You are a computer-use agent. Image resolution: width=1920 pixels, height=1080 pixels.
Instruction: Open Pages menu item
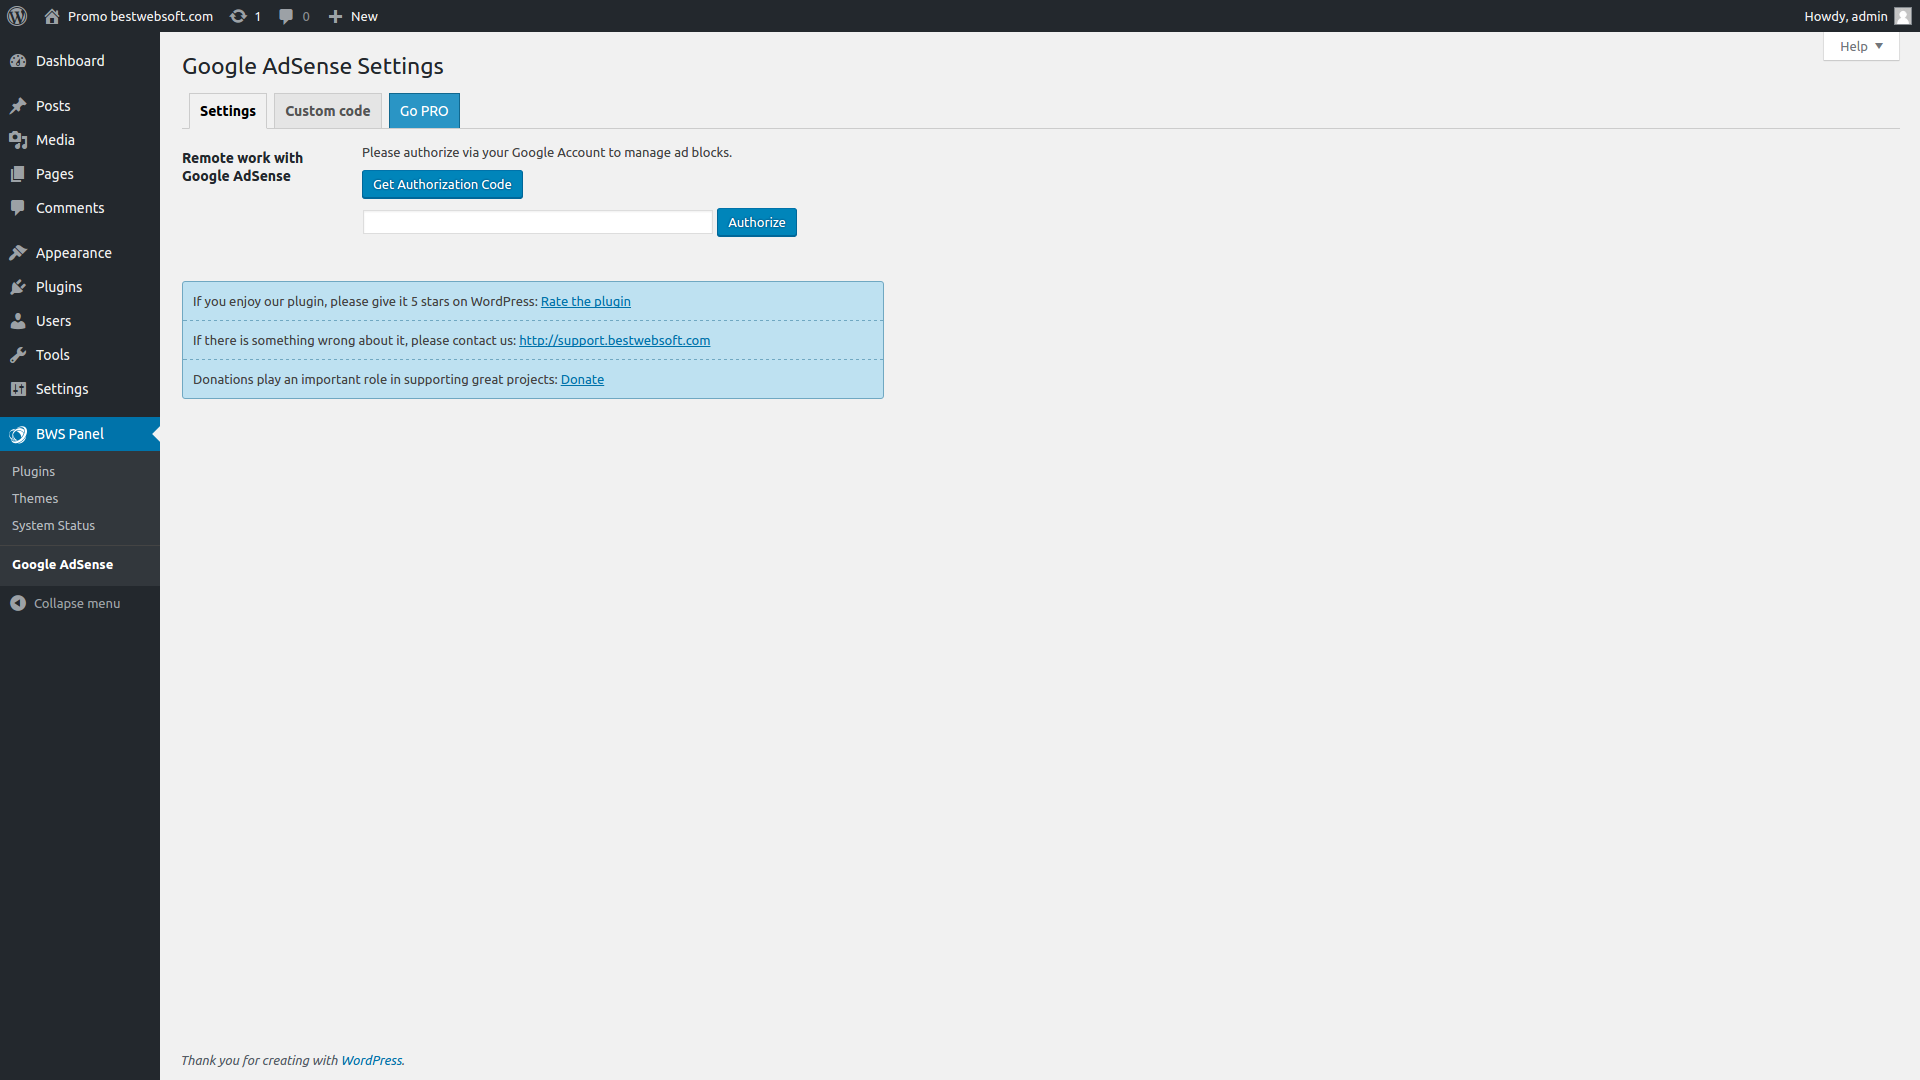80,174
